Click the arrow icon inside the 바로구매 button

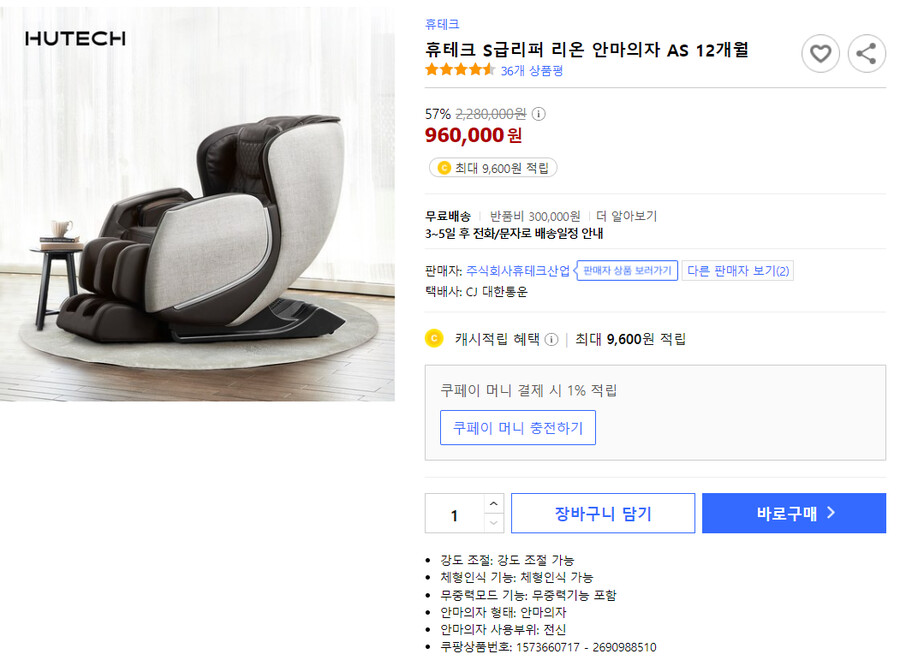(x=832, y=512)
